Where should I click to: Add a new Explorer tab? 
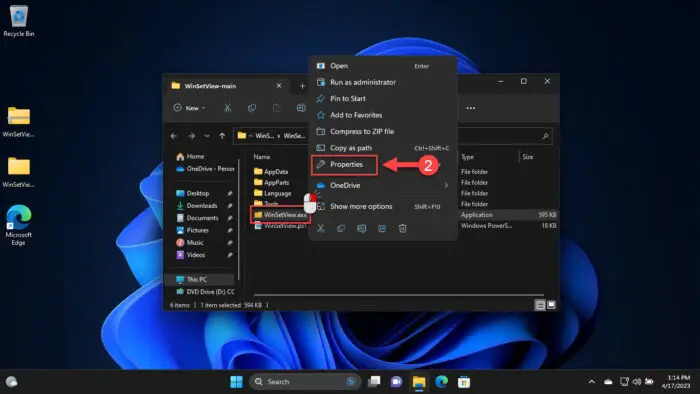pos(302,86)
